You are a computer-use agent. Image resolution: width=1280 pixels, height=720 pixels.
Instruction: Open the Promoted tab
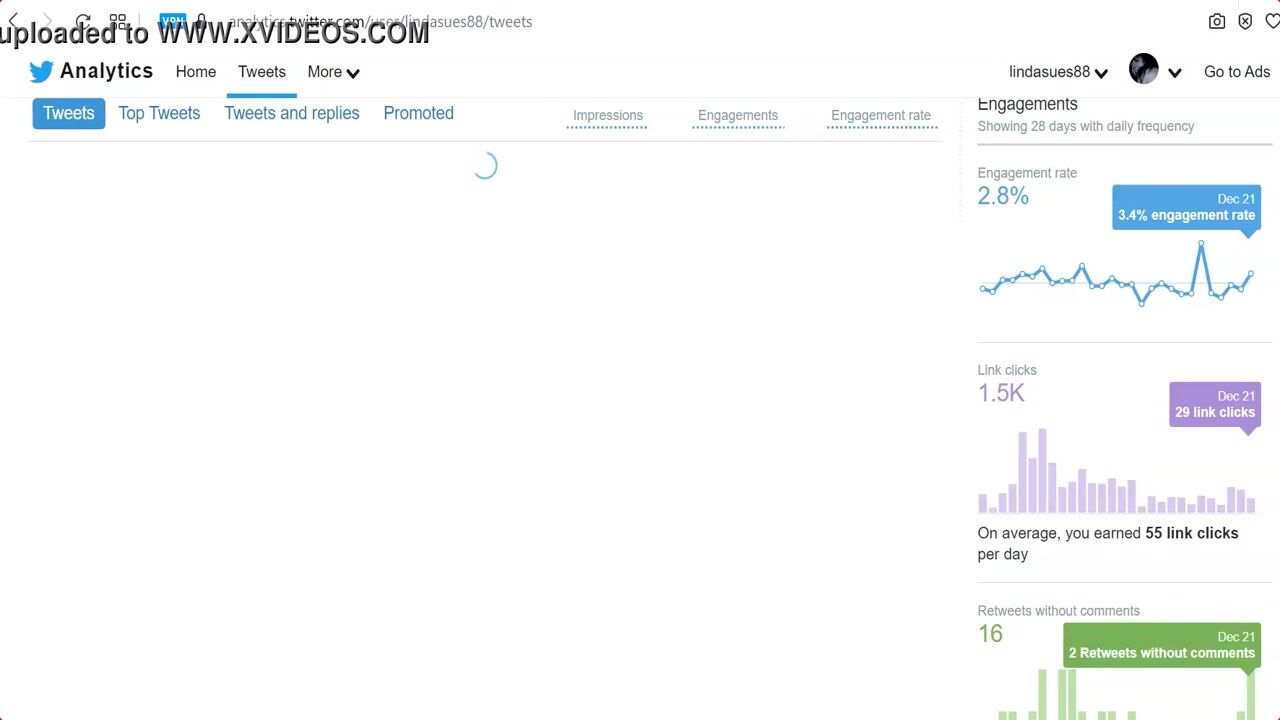pos(418,113)
